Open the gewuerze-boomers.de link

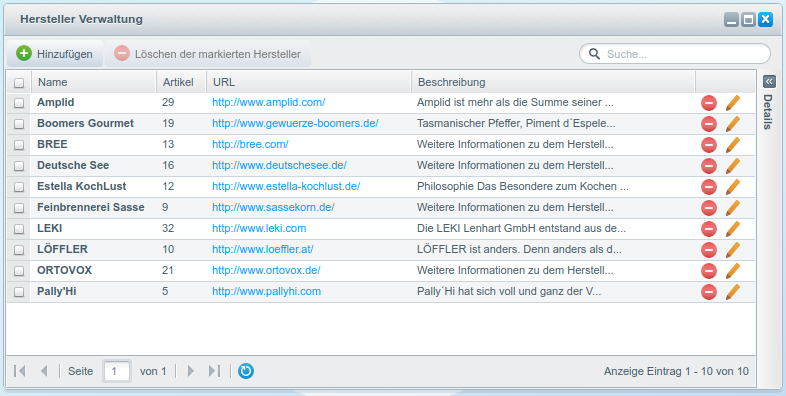point(295,123)
